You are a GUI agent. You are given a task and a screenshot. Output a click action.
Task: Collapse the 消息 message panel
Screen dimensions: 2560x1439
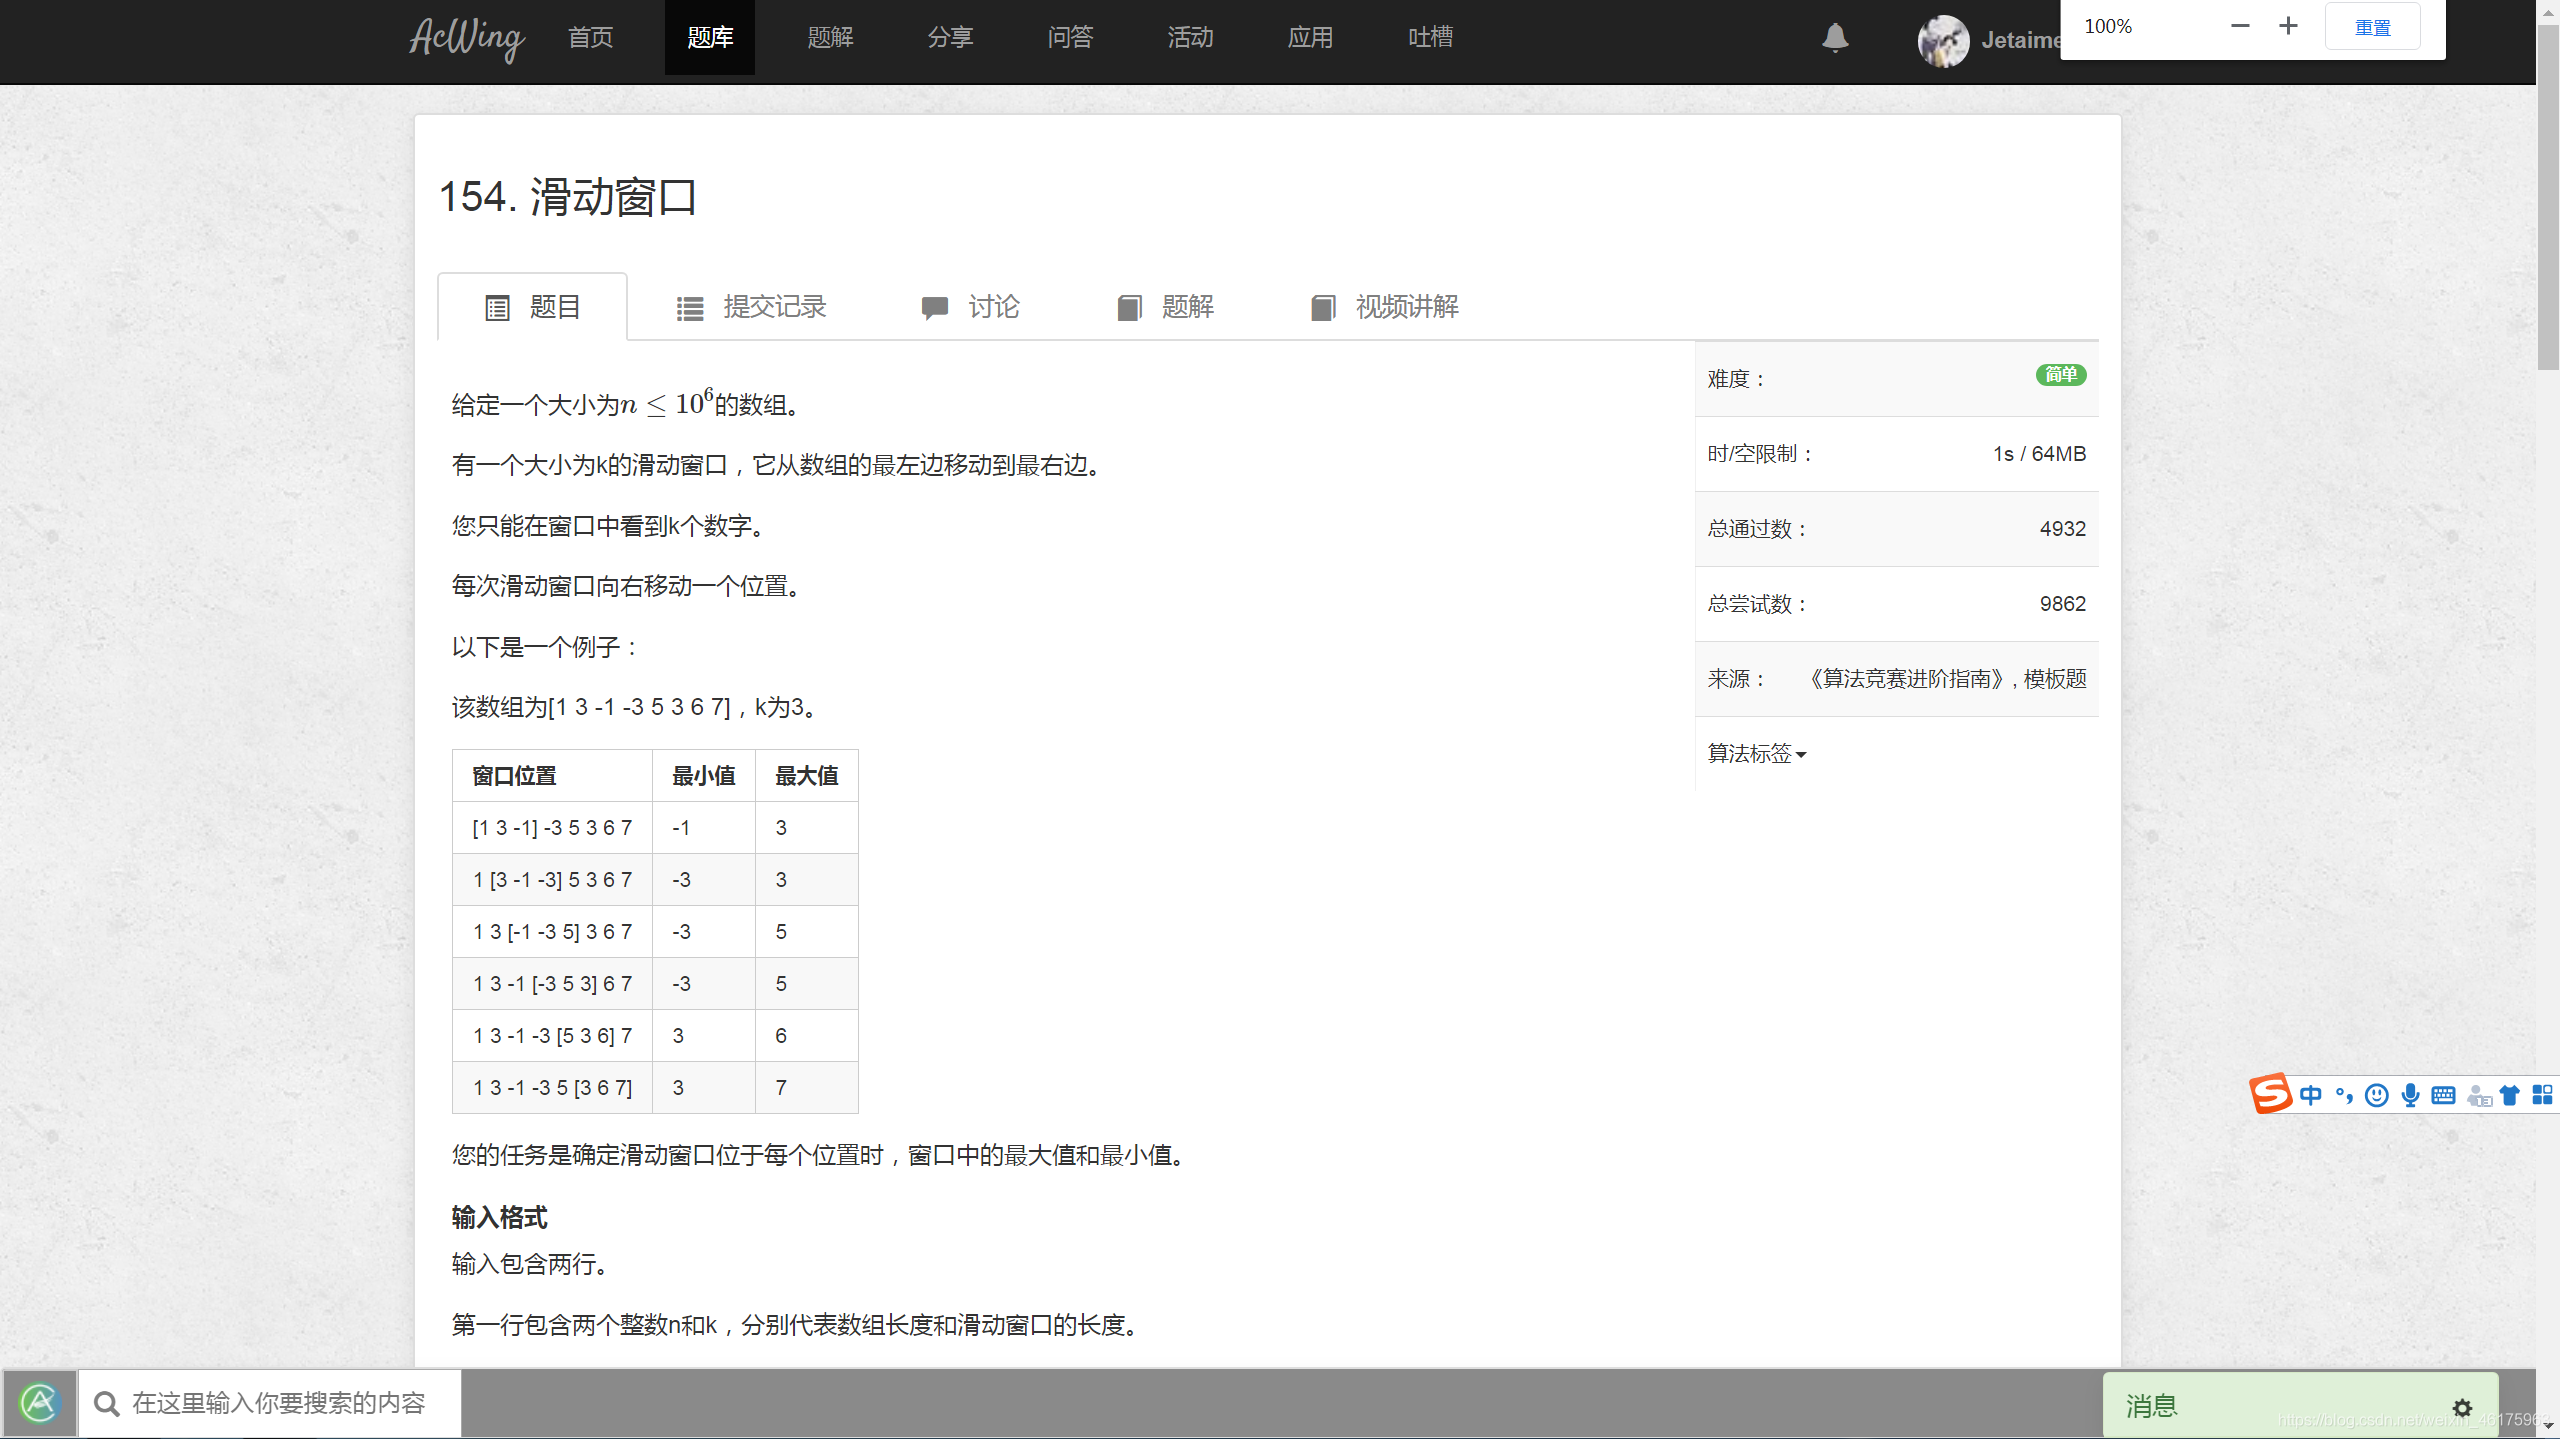(x=2152, y=1405)
